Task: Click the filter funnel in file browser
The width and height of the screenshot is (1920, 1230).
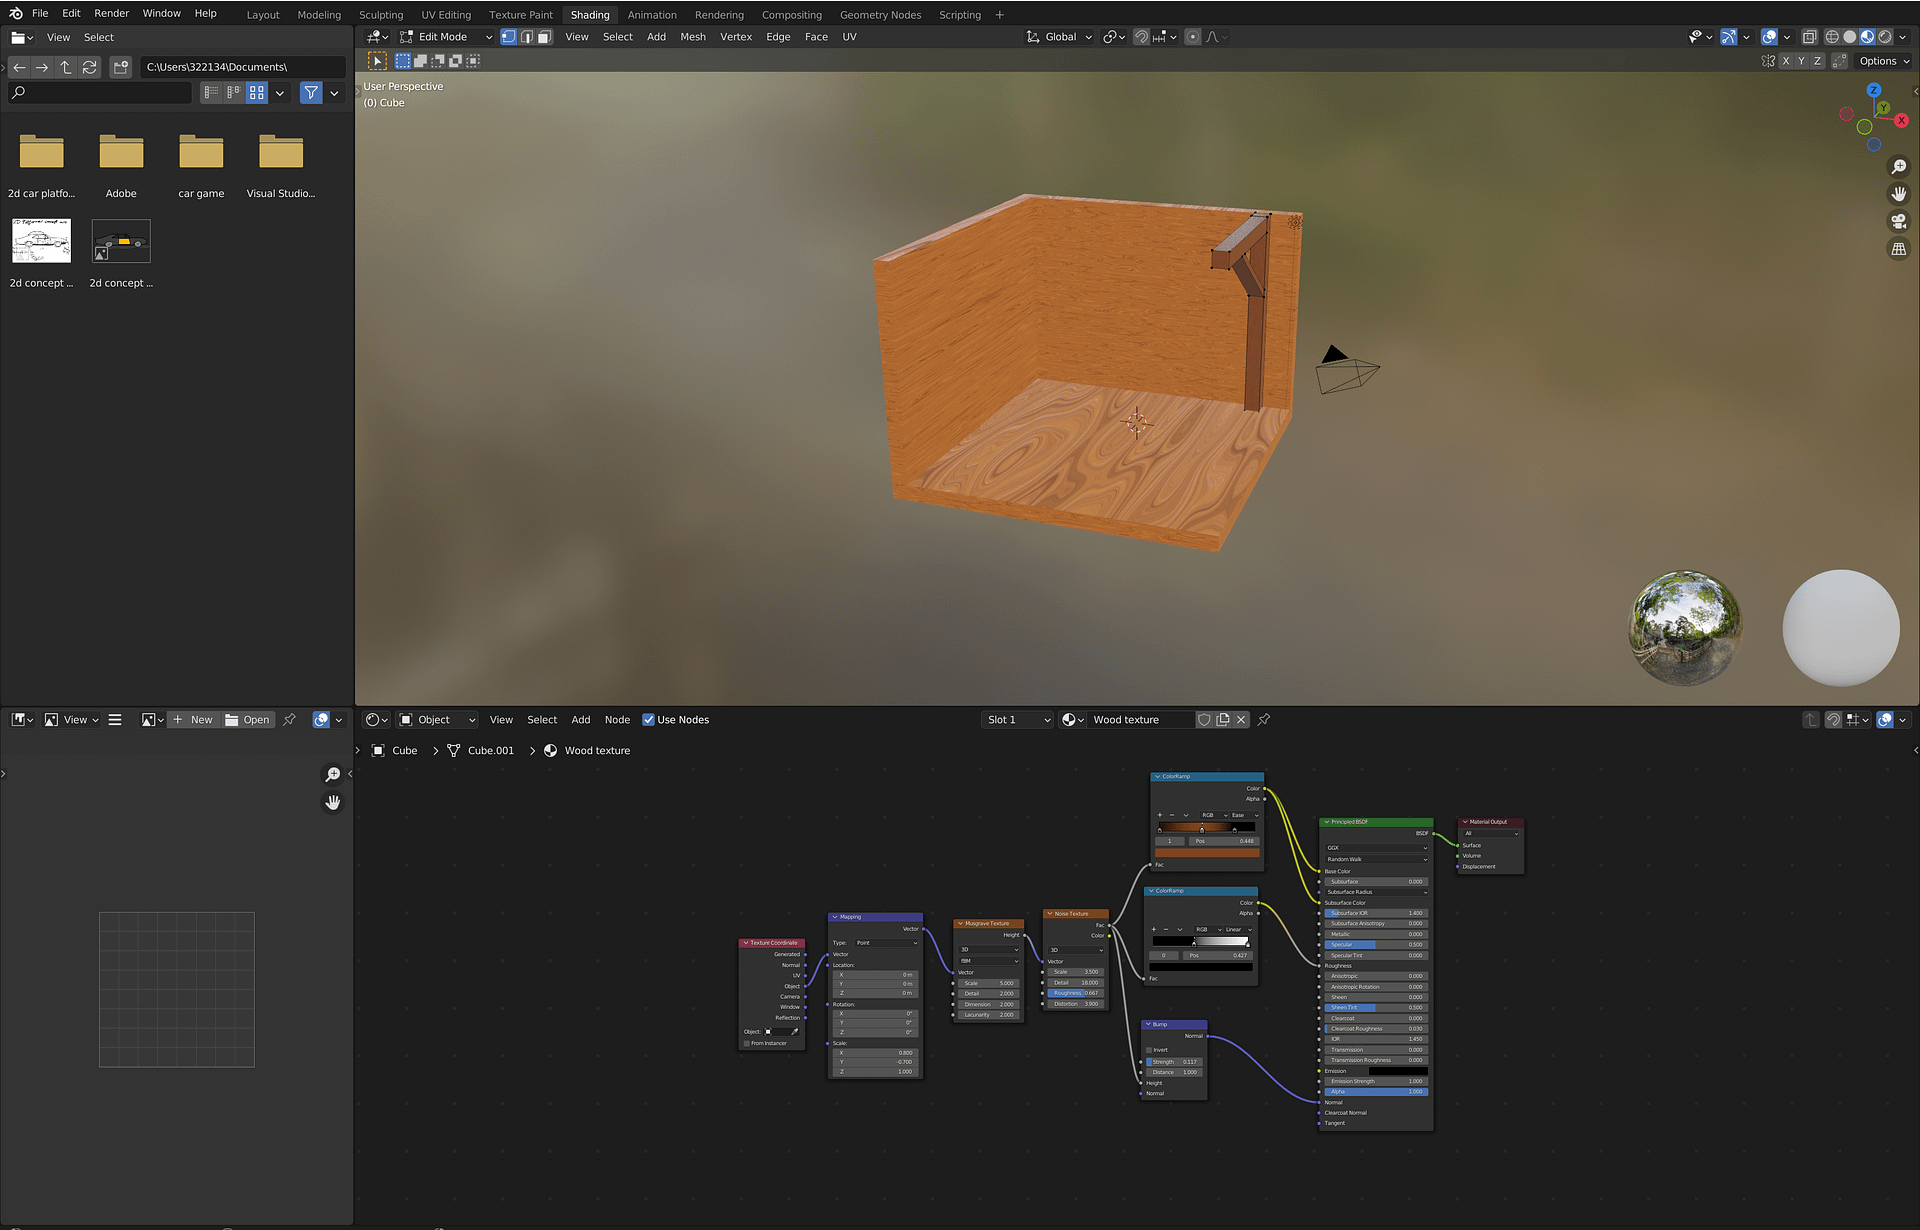Action: point(311,93)
